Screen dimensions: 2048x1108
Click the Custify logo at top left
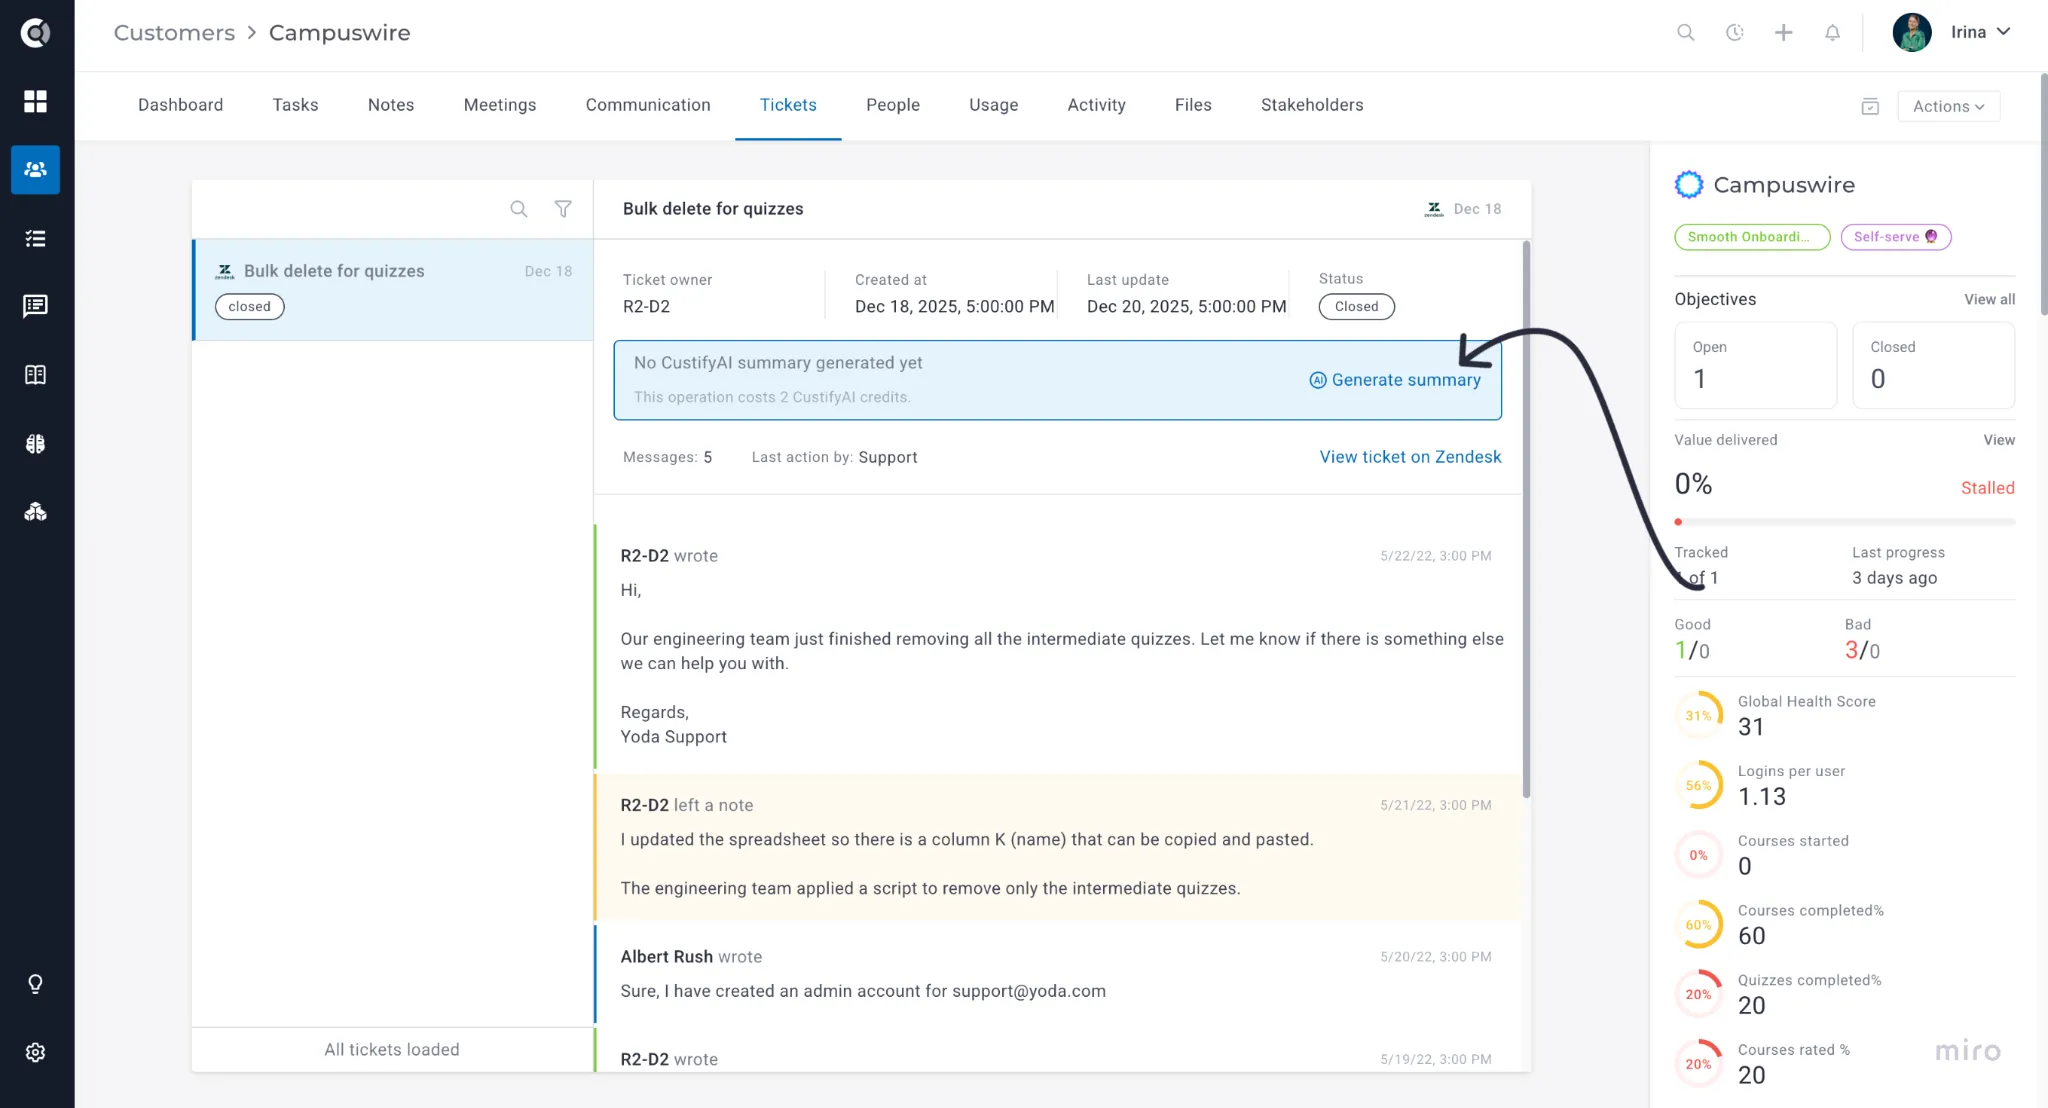[x=35, y=33]
